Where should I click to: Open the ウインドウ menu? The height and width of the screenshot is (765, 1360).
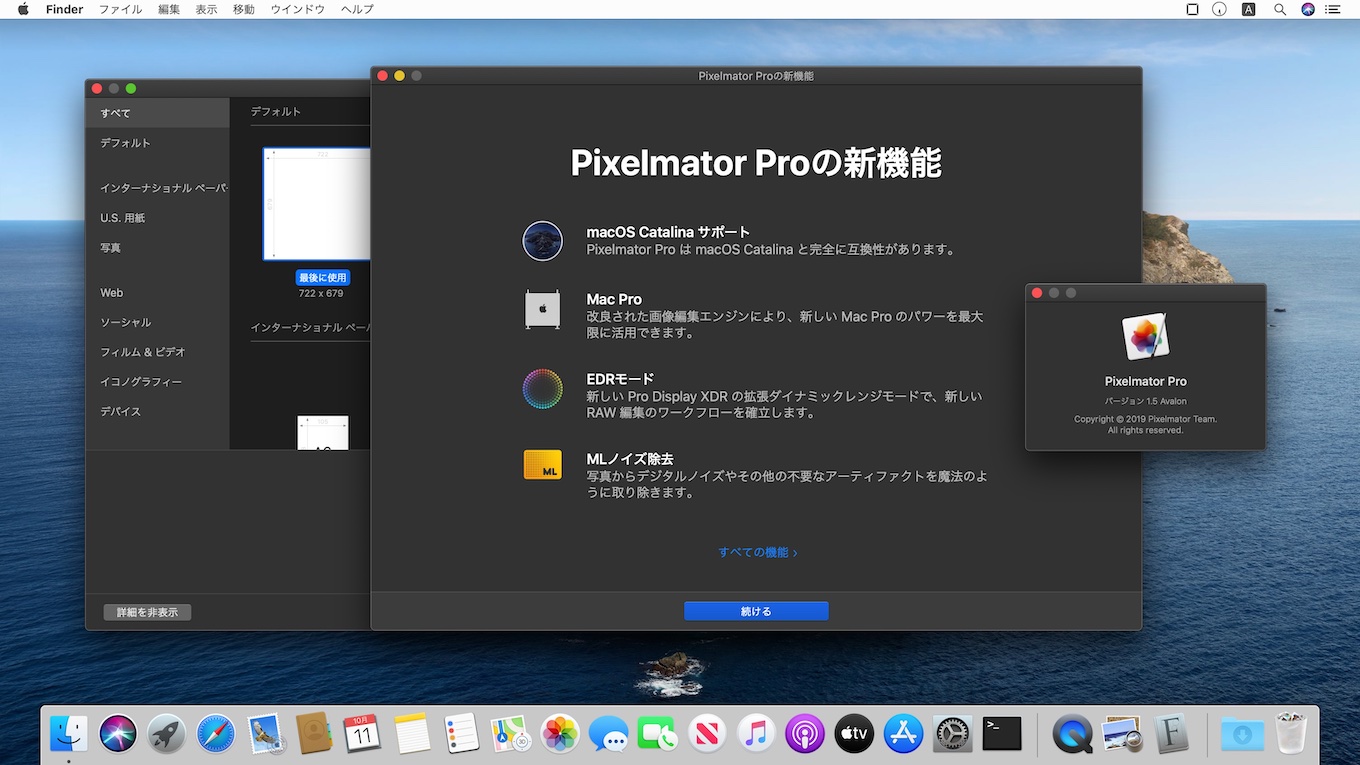tap(298, 9)
